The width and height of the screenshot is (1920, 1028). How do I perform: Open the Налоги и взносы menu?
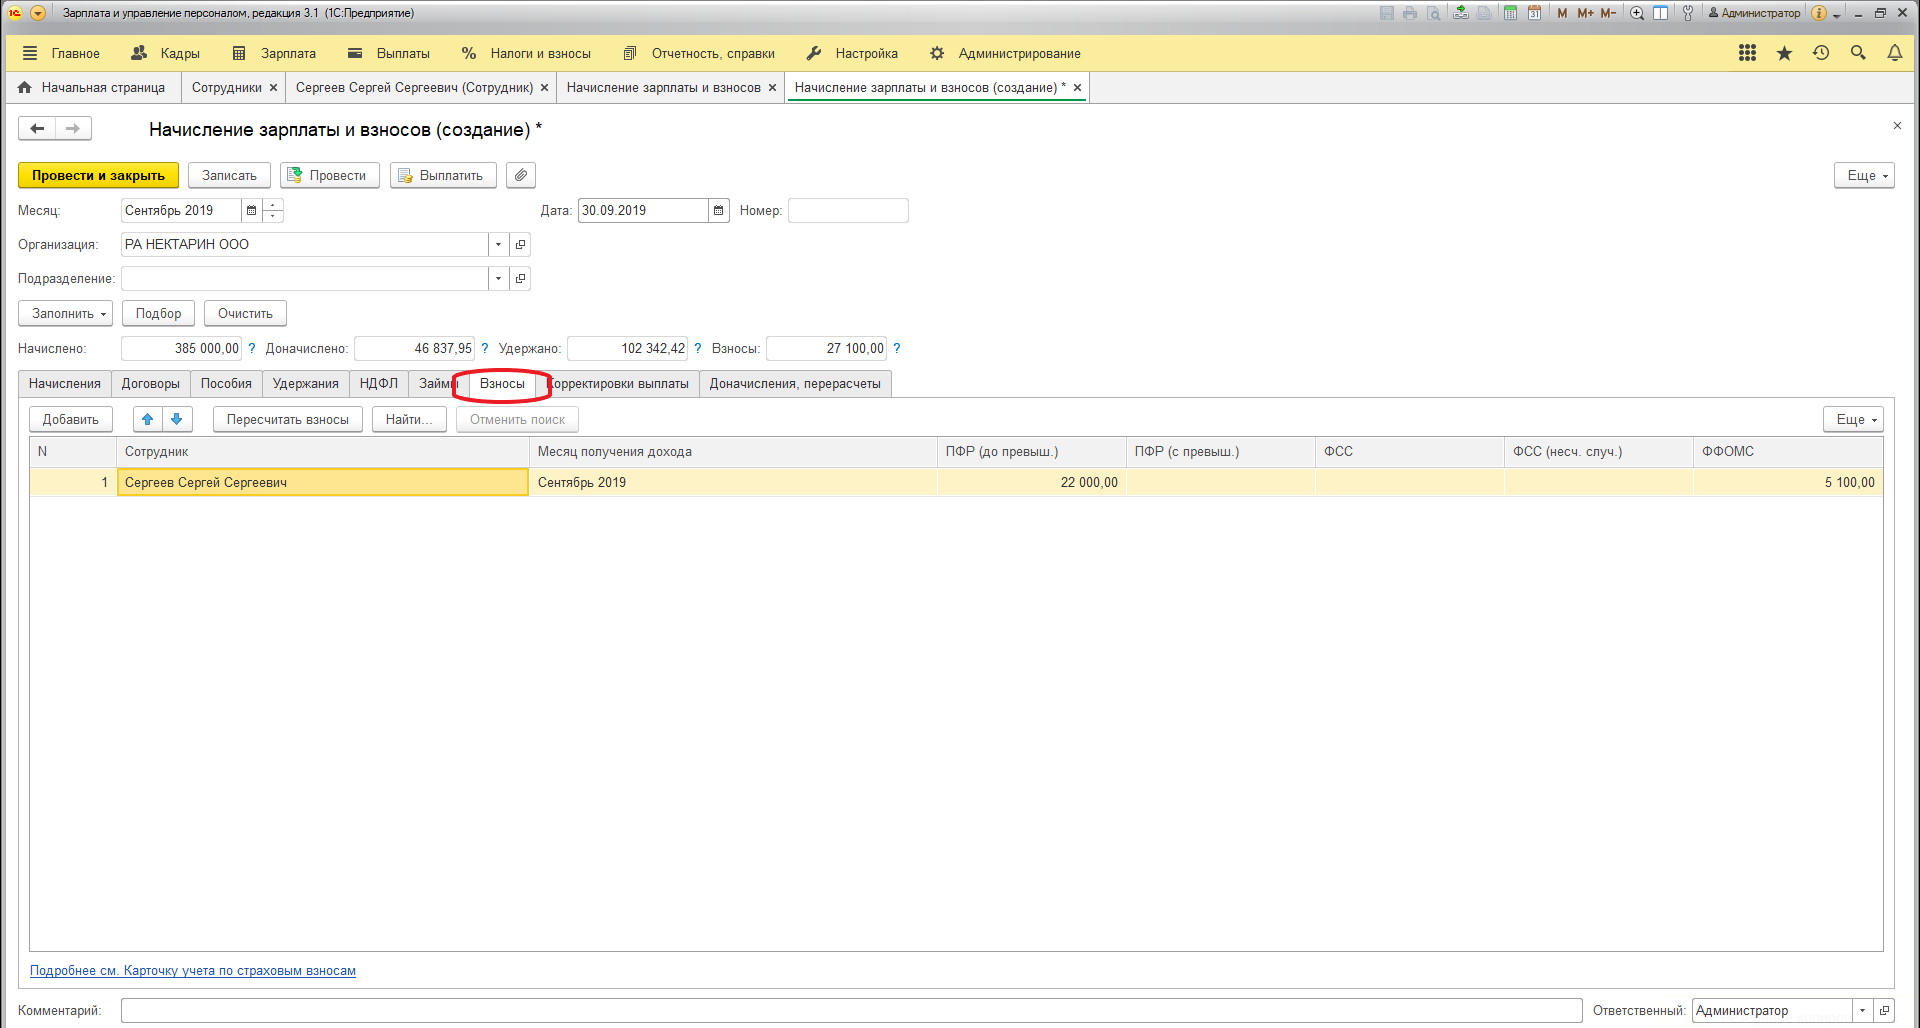[x=526, y=53]
